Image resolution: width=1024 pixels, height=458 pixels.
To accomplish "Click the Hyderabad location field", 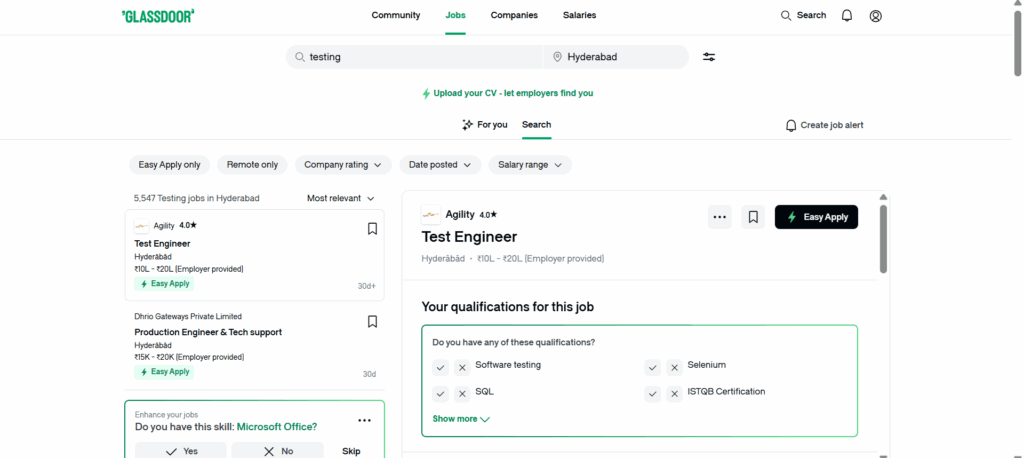I will [616, 57].
